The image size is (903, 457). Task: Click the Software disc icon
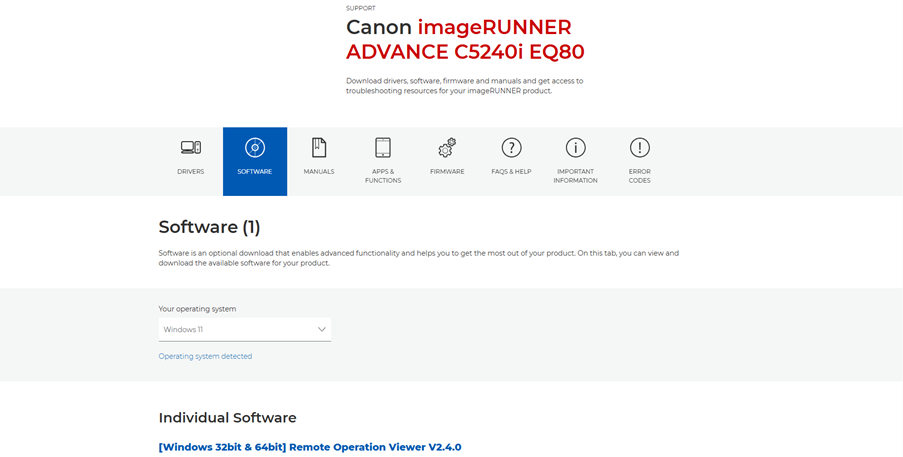coord(255,148)
